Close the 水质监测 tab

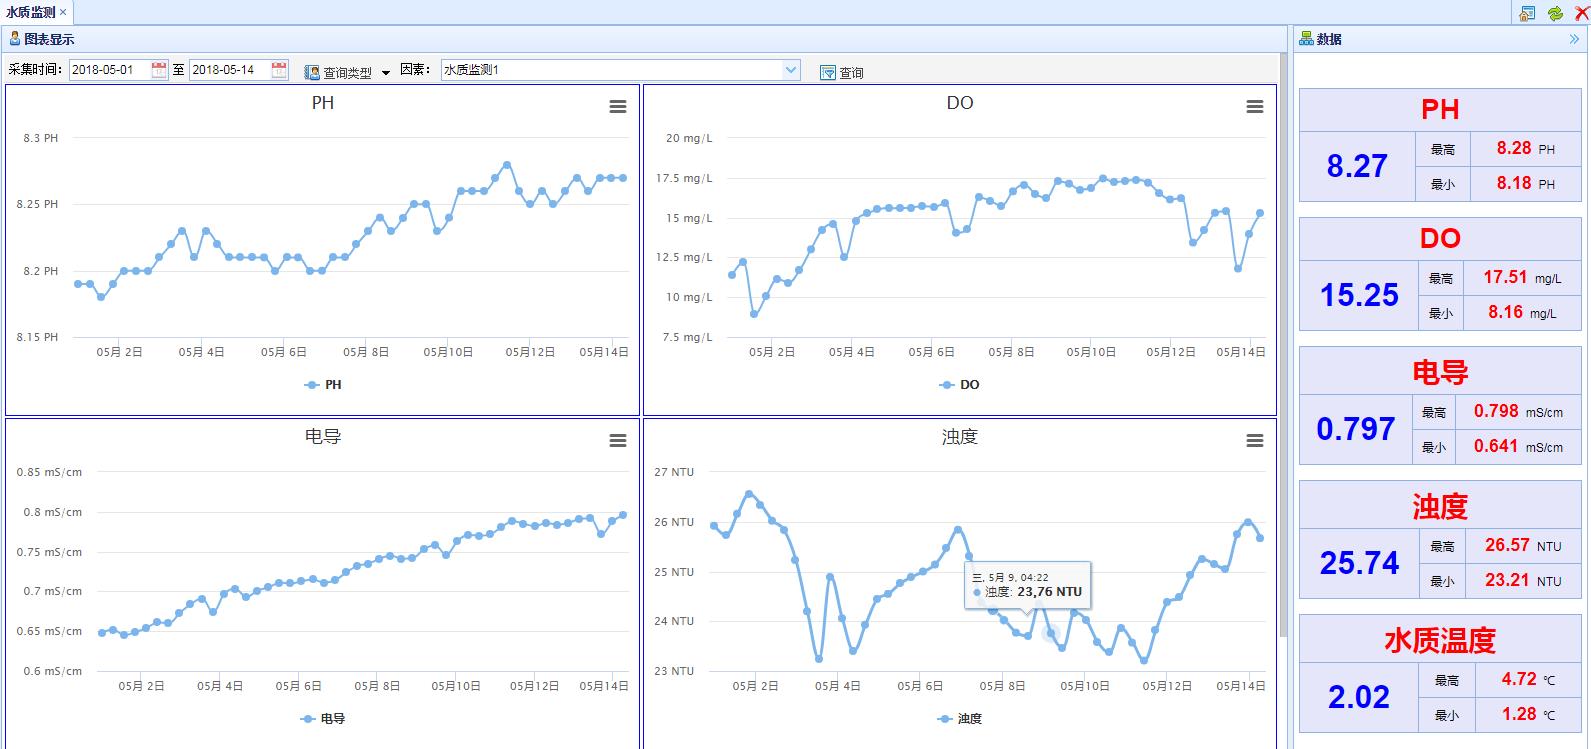pos(63,12)
